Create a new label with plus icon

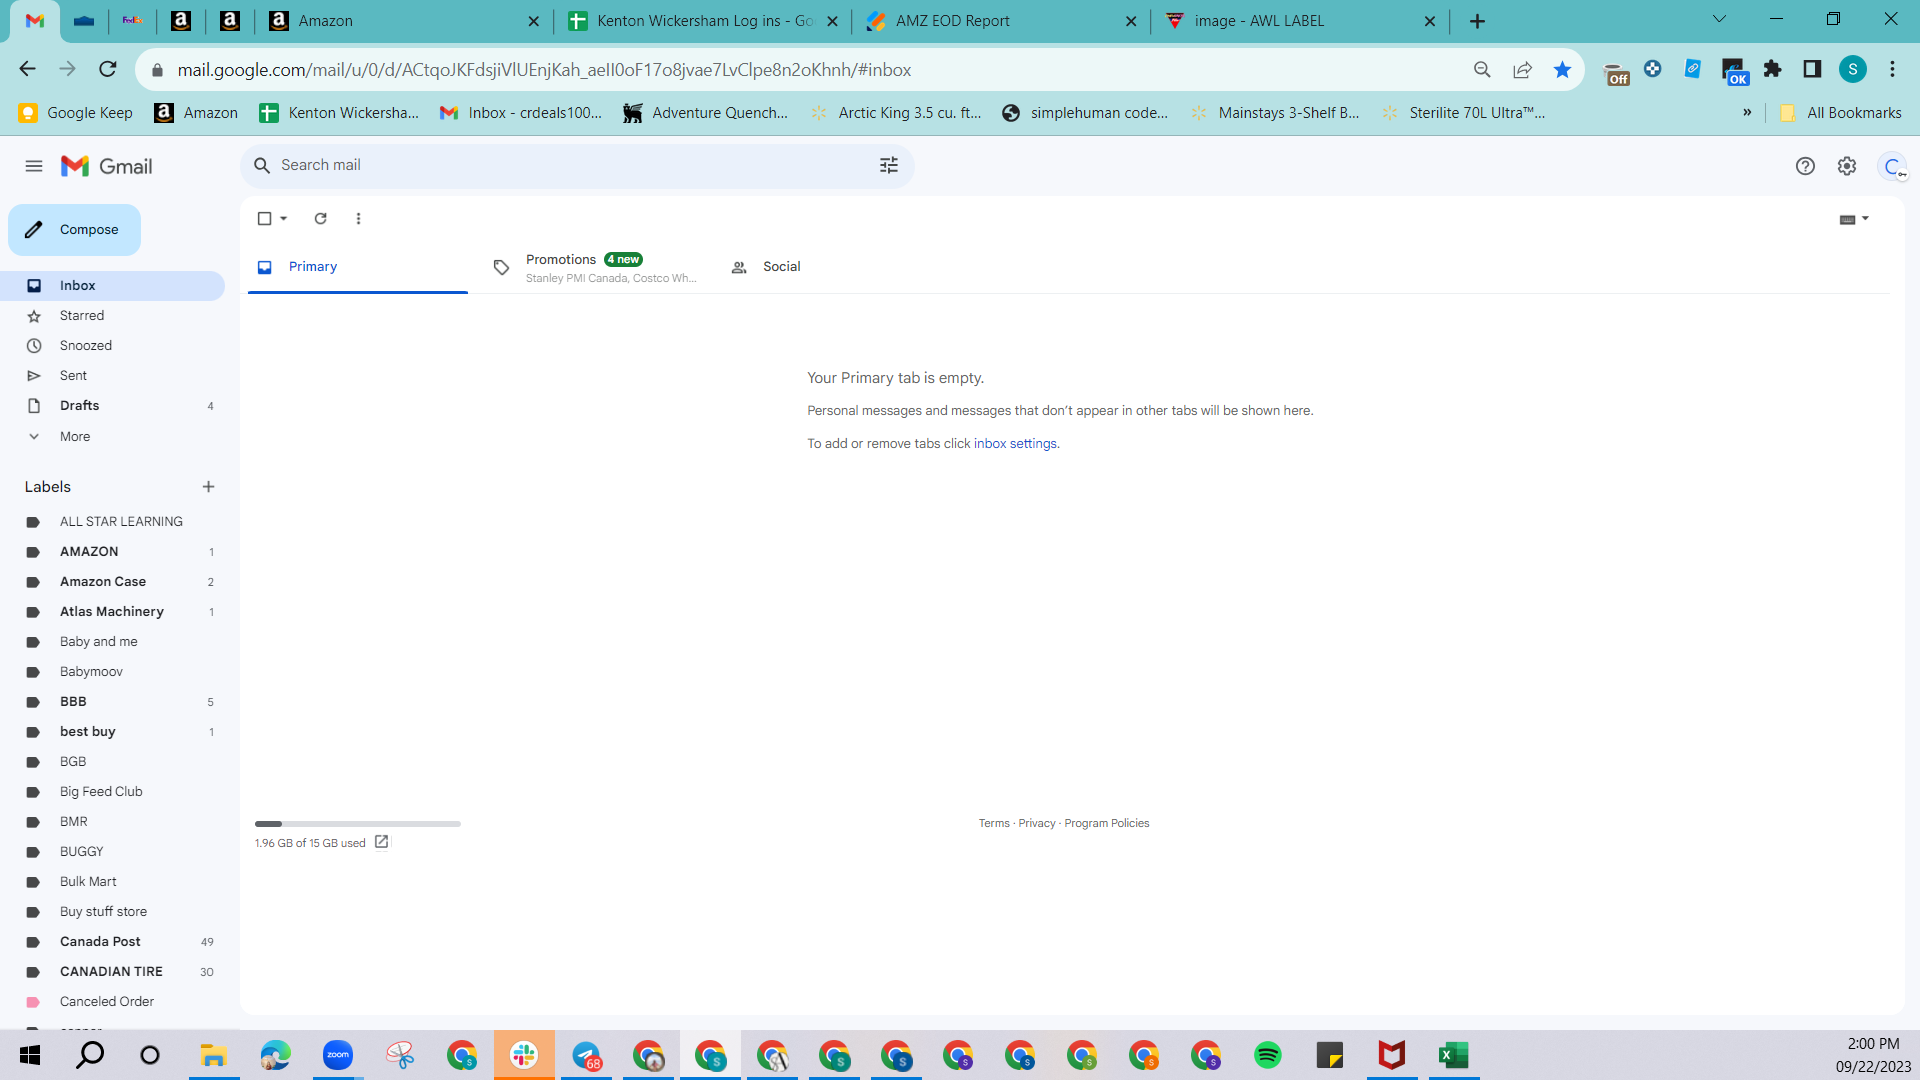coord(208,487)
